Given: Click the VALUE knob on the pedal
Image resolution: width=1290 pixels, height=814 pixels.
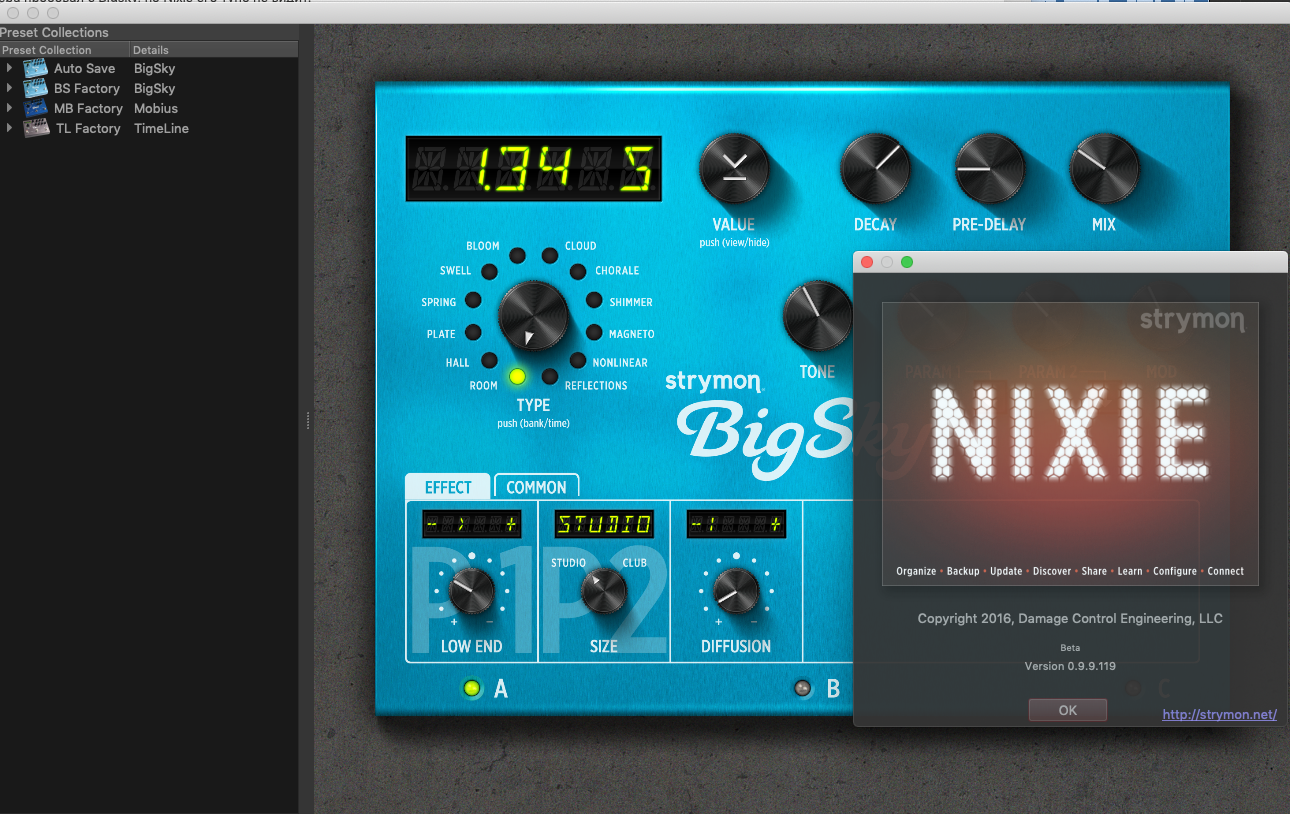Looking at the screenshot, I should 733,166.
